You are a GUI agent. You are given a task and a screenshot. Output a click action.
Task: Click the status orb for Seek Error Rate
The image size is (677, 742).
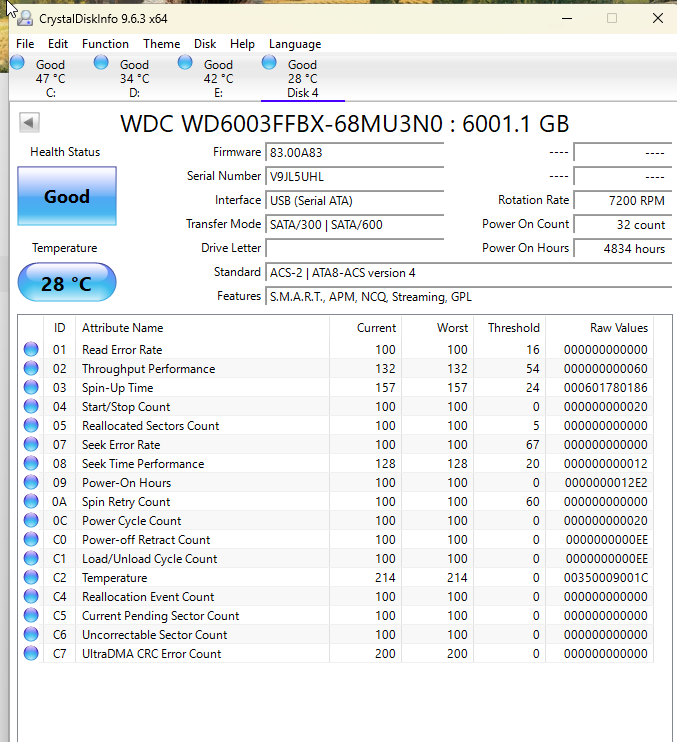tap(31, 444)
